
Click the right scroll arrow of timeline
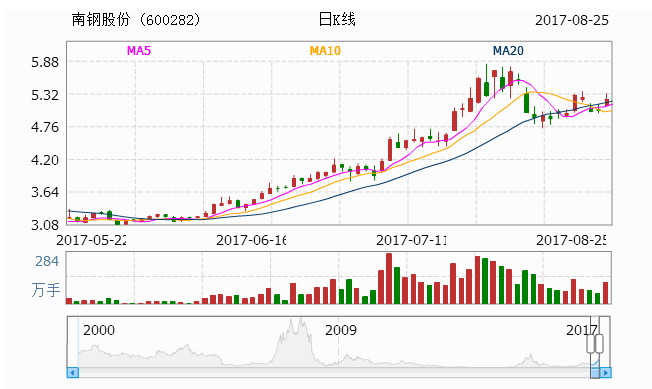click(x=605, y=372)
